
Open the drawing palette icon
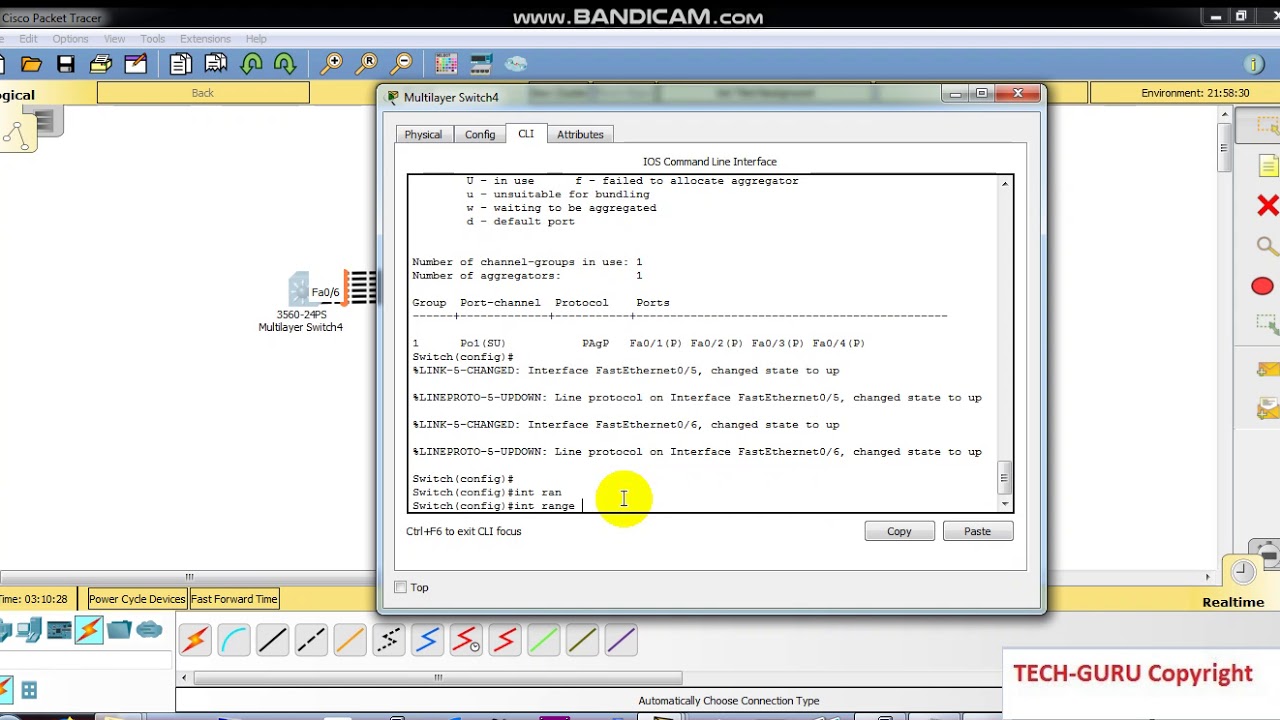point(447,64)
